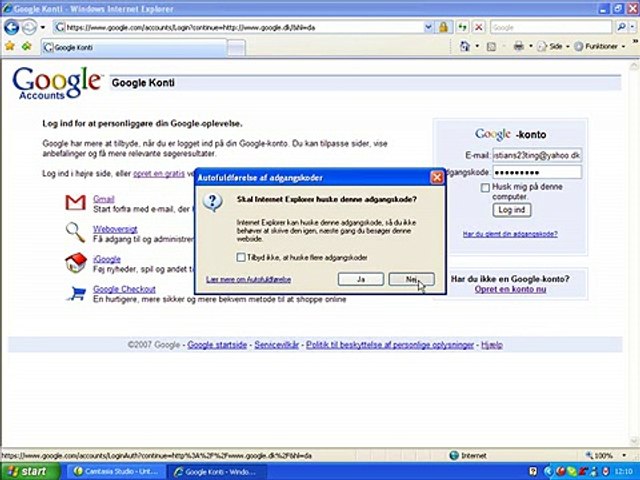Click the red Gmail envelope icon
This screenshot has width=640, height=480.
pos(76,202)
